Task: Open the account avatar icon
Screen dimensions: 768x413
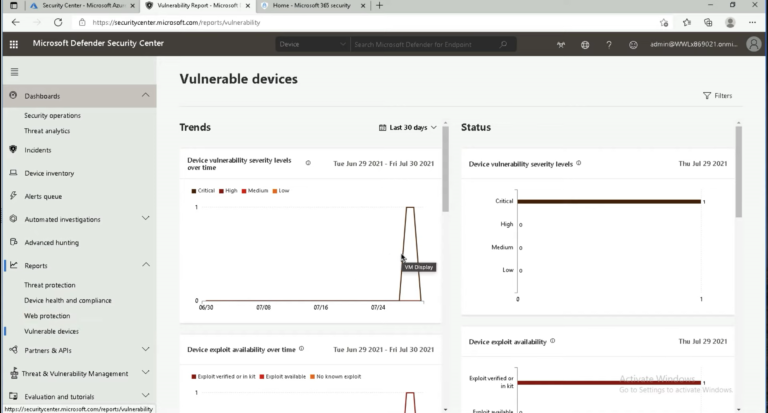Action: pos(754,44)
